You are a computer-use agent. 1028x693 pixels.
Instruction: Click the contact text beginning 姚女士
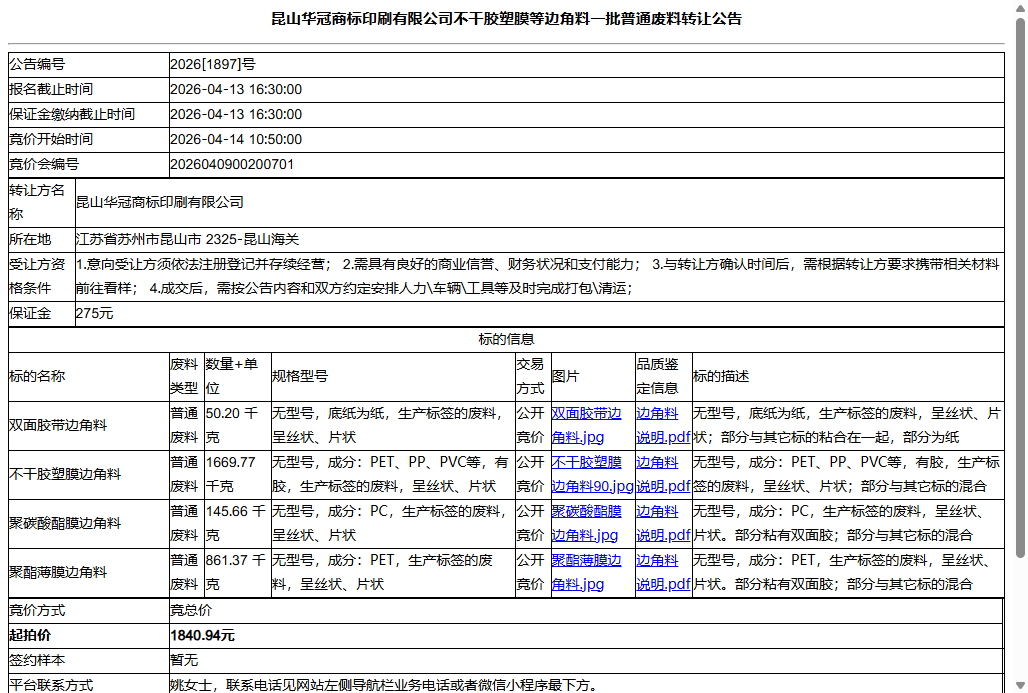coord(385,684)
